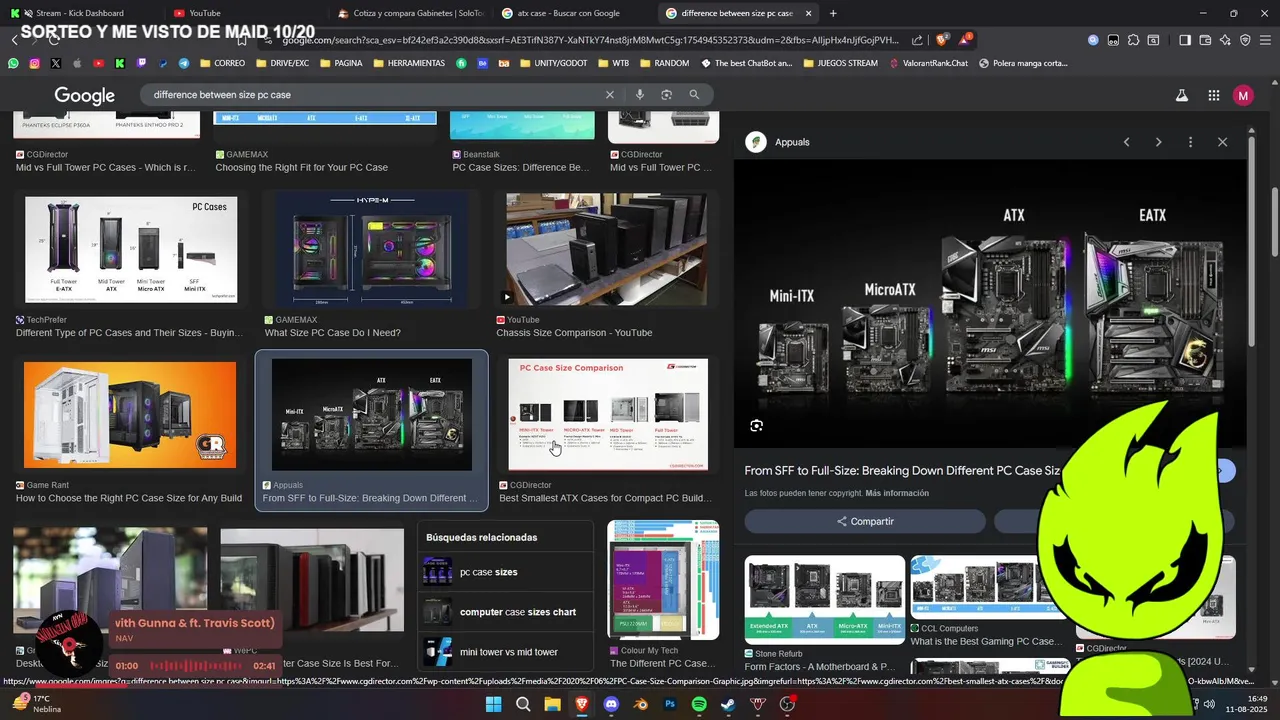This screenshot has height=720, width=1280.
Task: Submit search with magnifying glass icon
Action: 694,94
